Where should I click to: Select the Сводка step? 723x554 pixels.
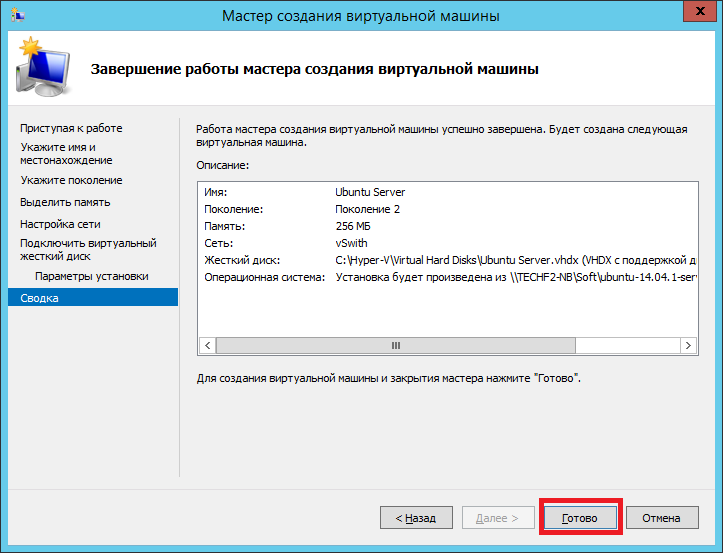93,298
